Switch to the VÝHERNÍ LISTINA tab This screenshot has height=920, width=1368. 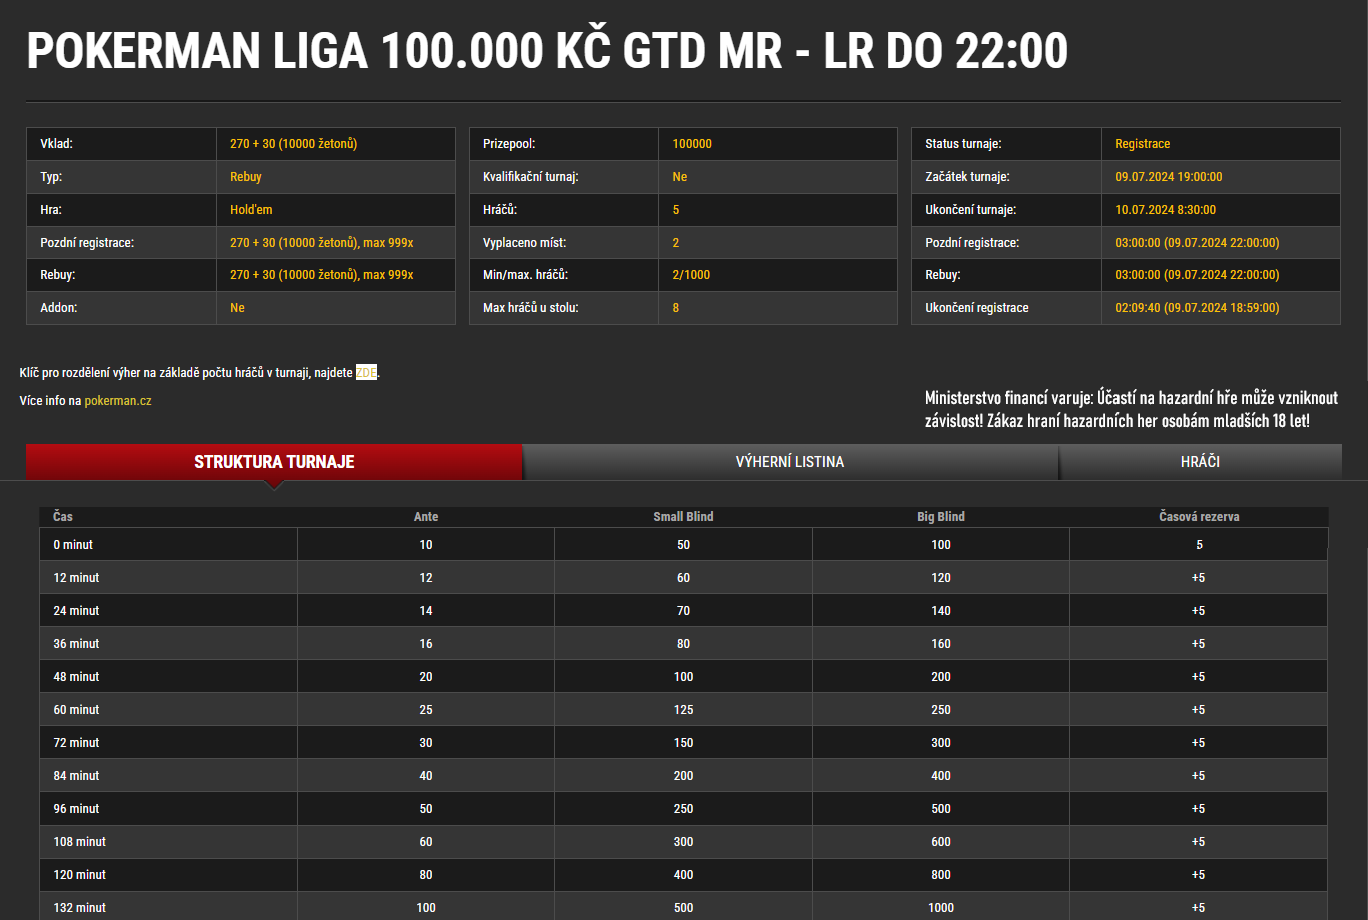tap(790, 462)
